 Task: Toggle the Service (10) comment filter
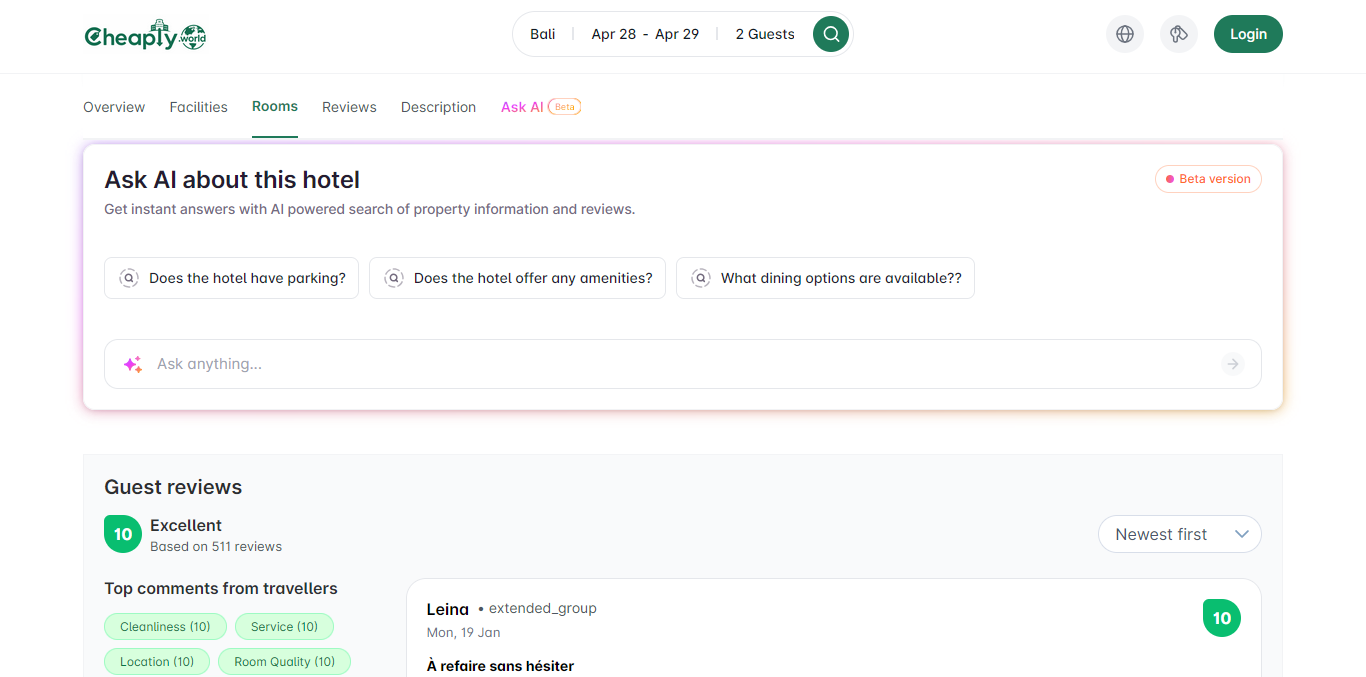point(284,627)
